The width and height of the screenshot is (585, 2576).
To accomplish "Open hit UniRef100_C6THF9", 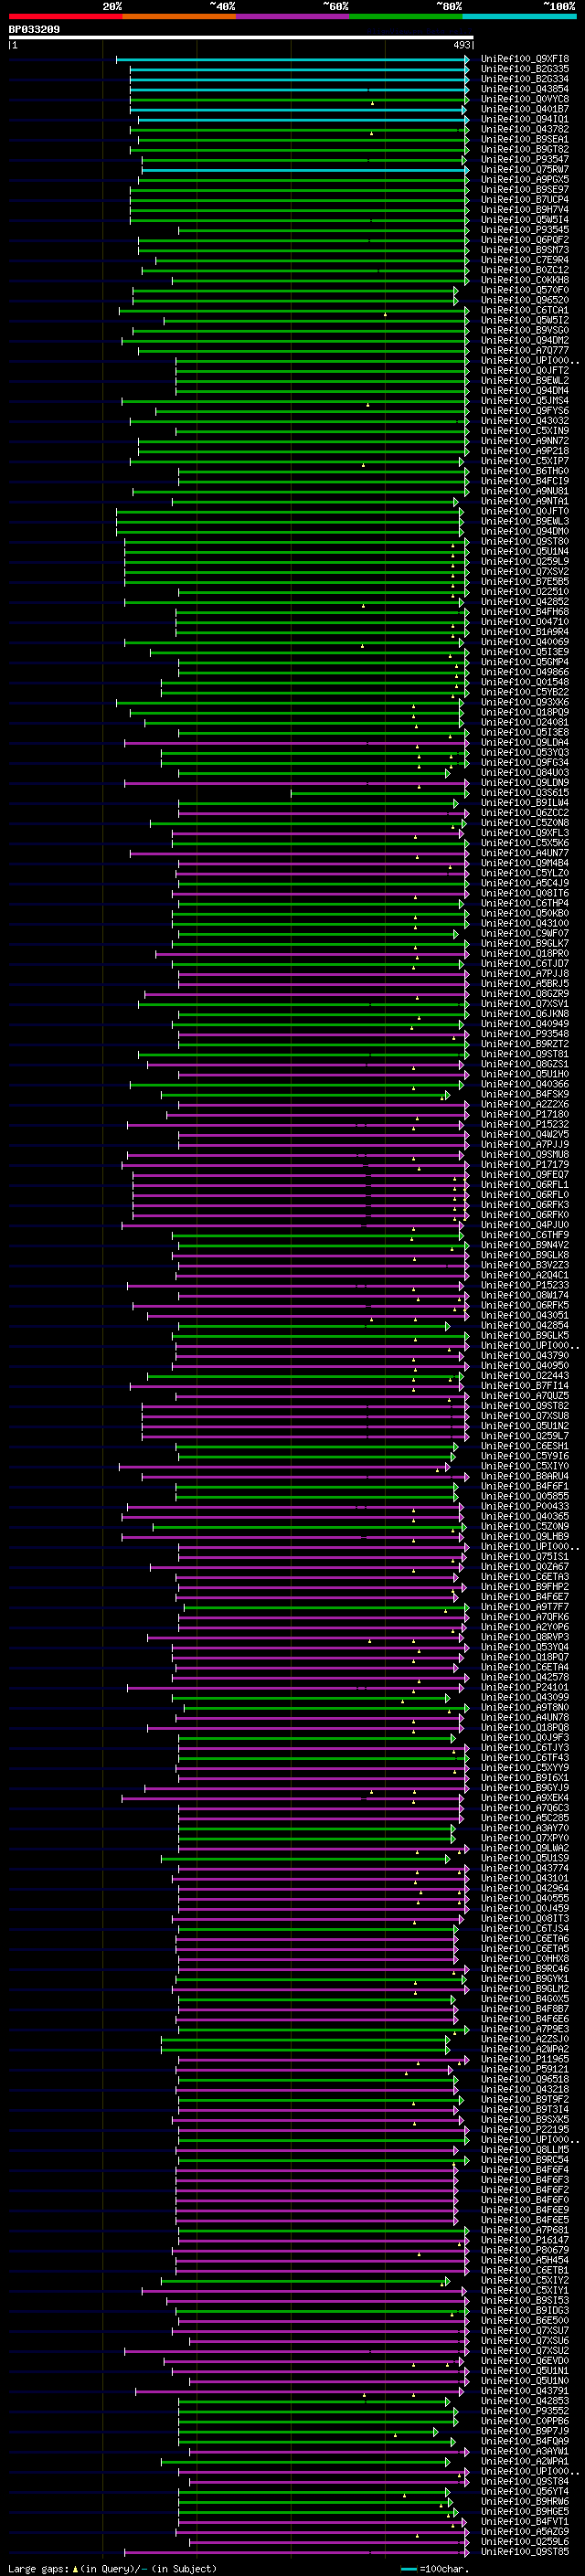I will pos(525,1235).
